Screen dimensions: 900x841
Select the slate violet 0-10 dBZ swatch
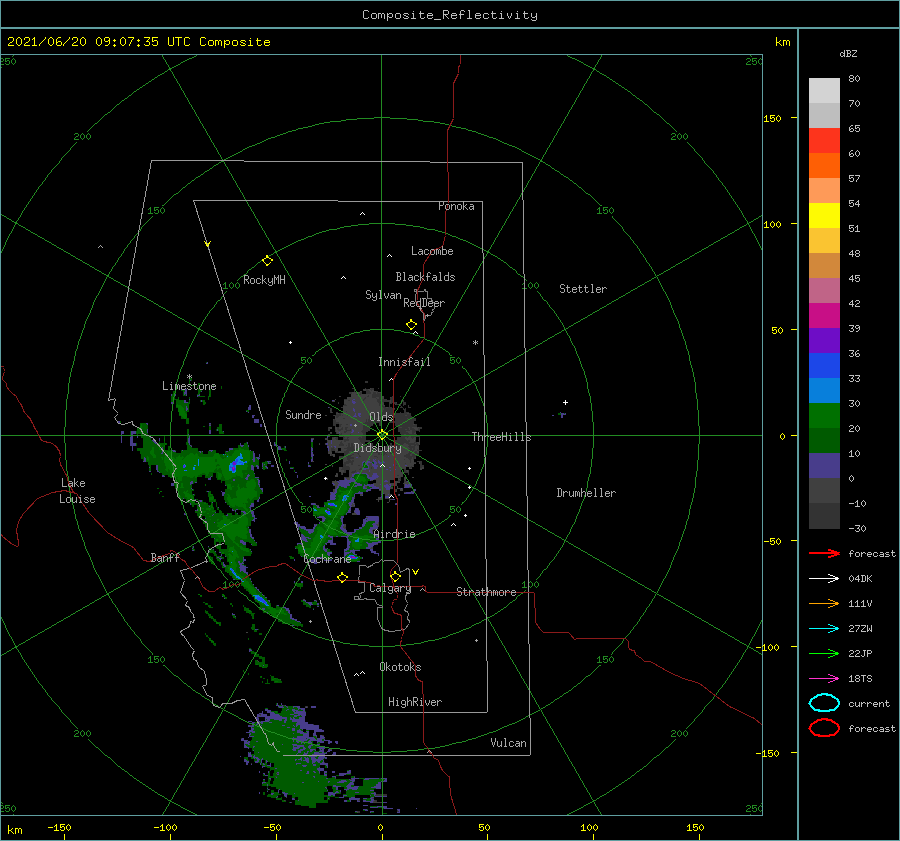pos(824,466)
